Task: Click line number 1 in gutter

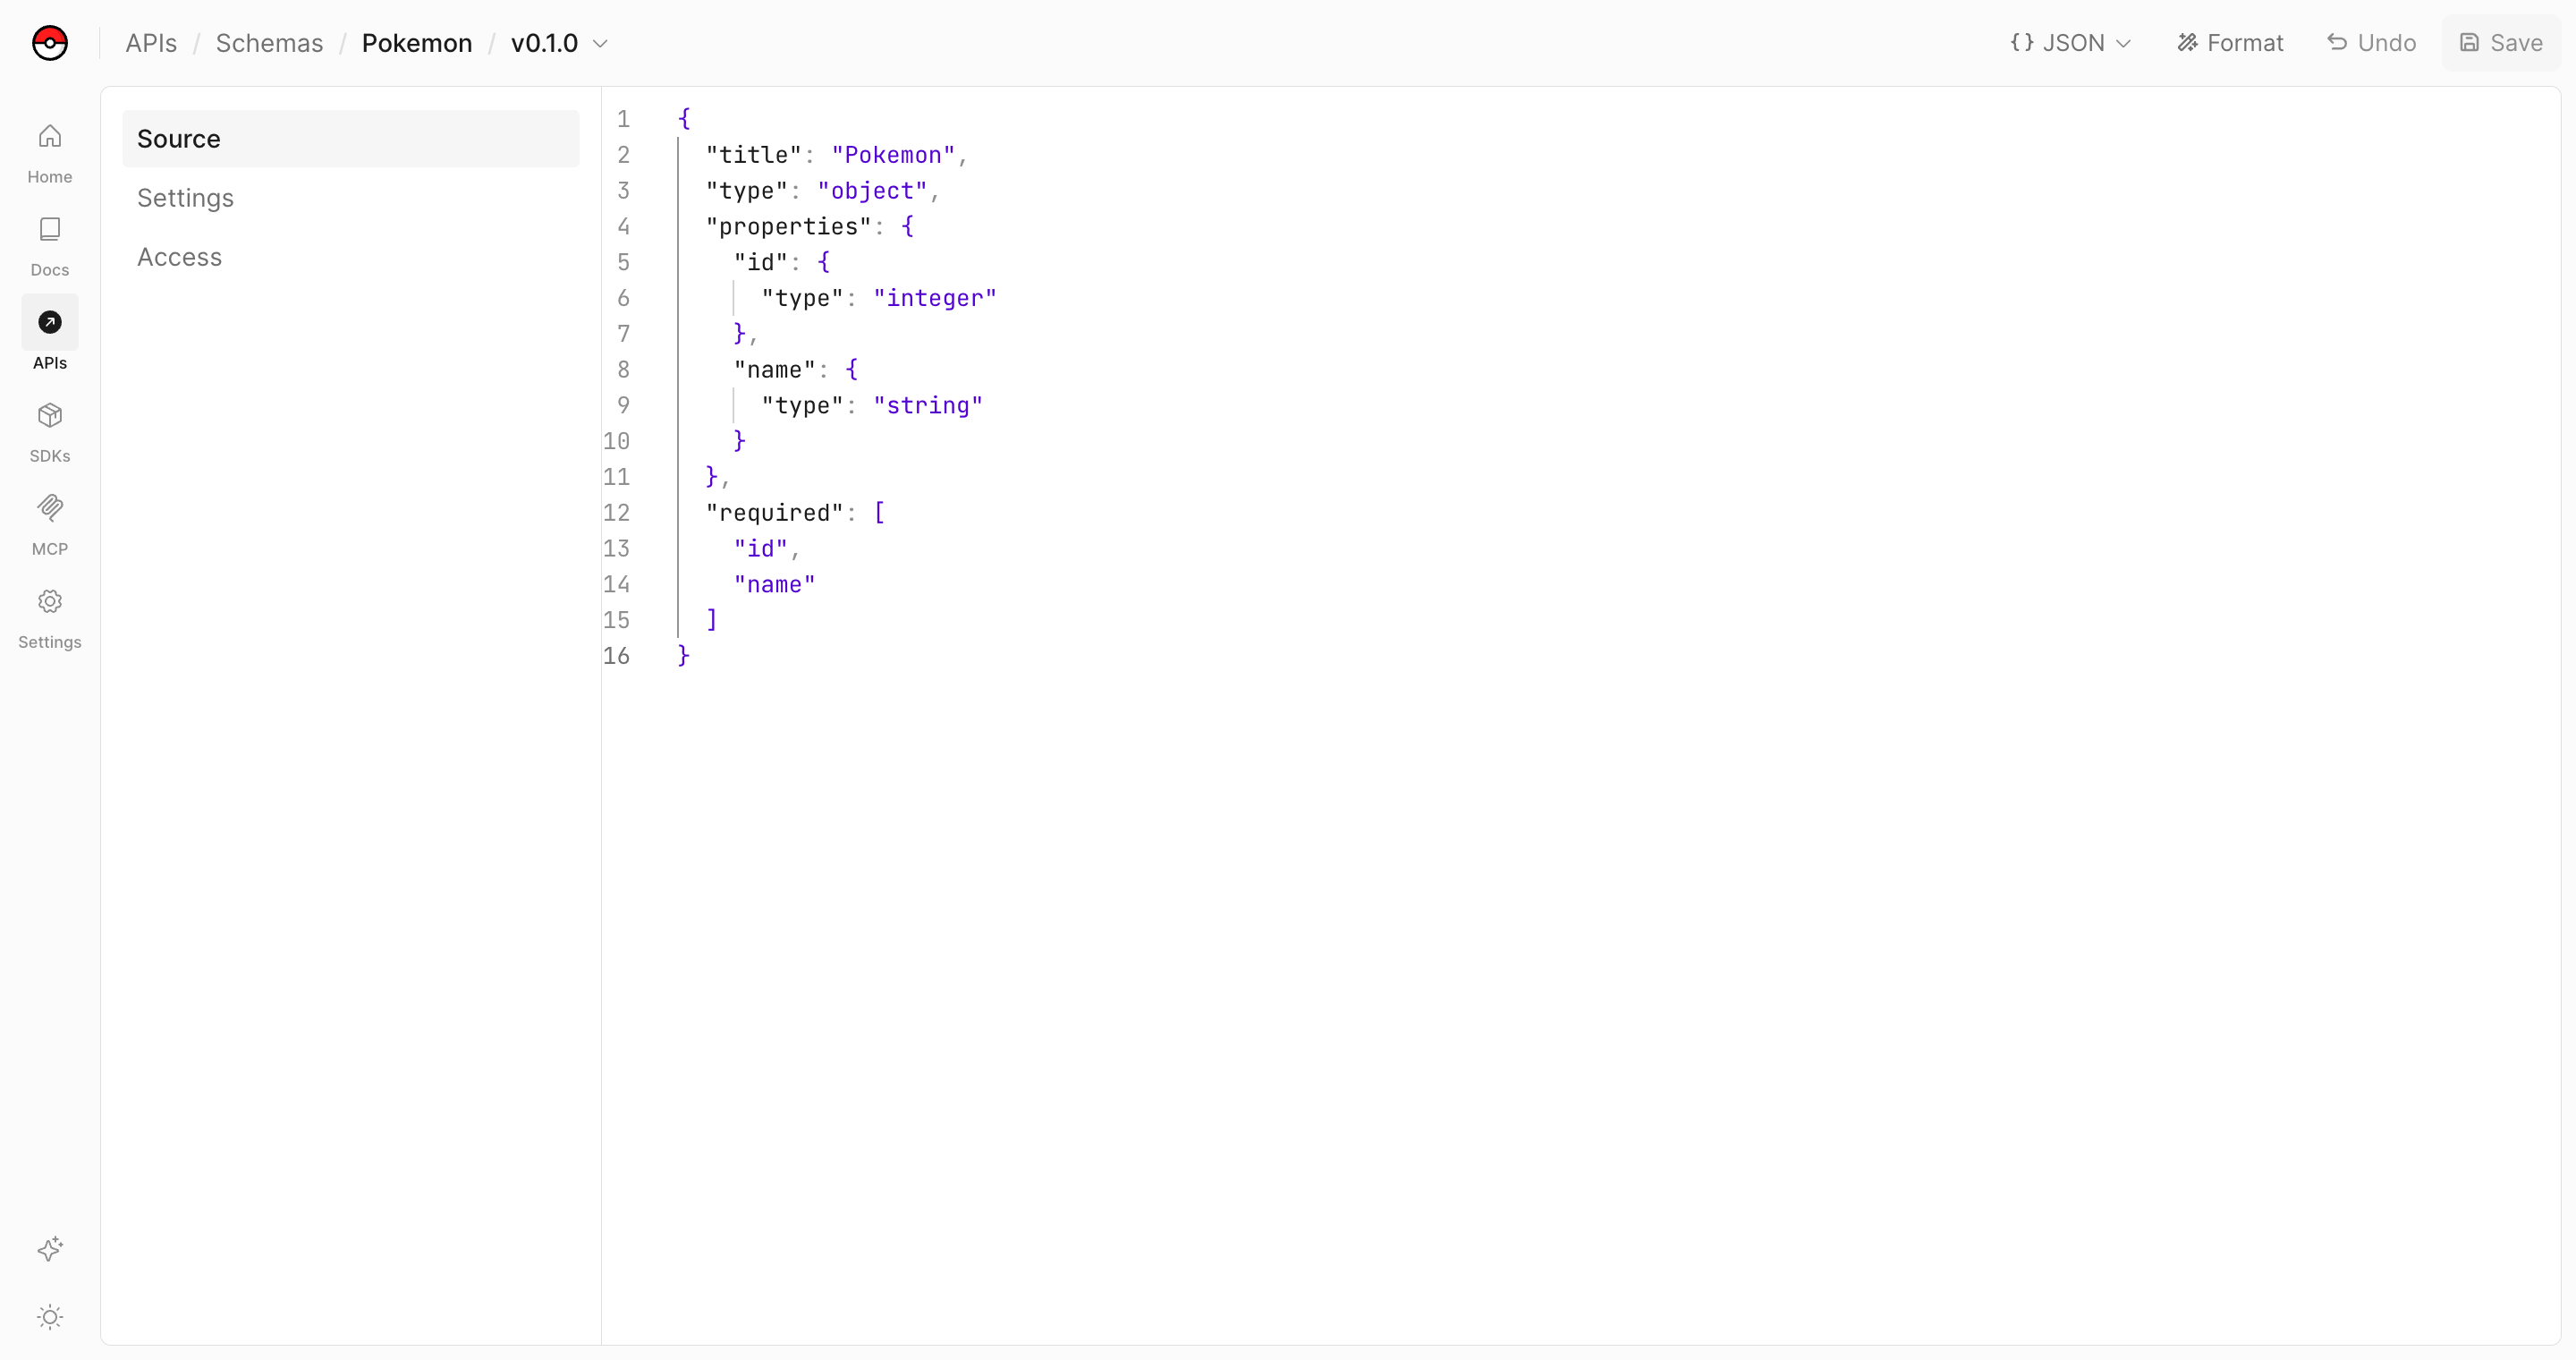Action: click(x=623, y=119)
